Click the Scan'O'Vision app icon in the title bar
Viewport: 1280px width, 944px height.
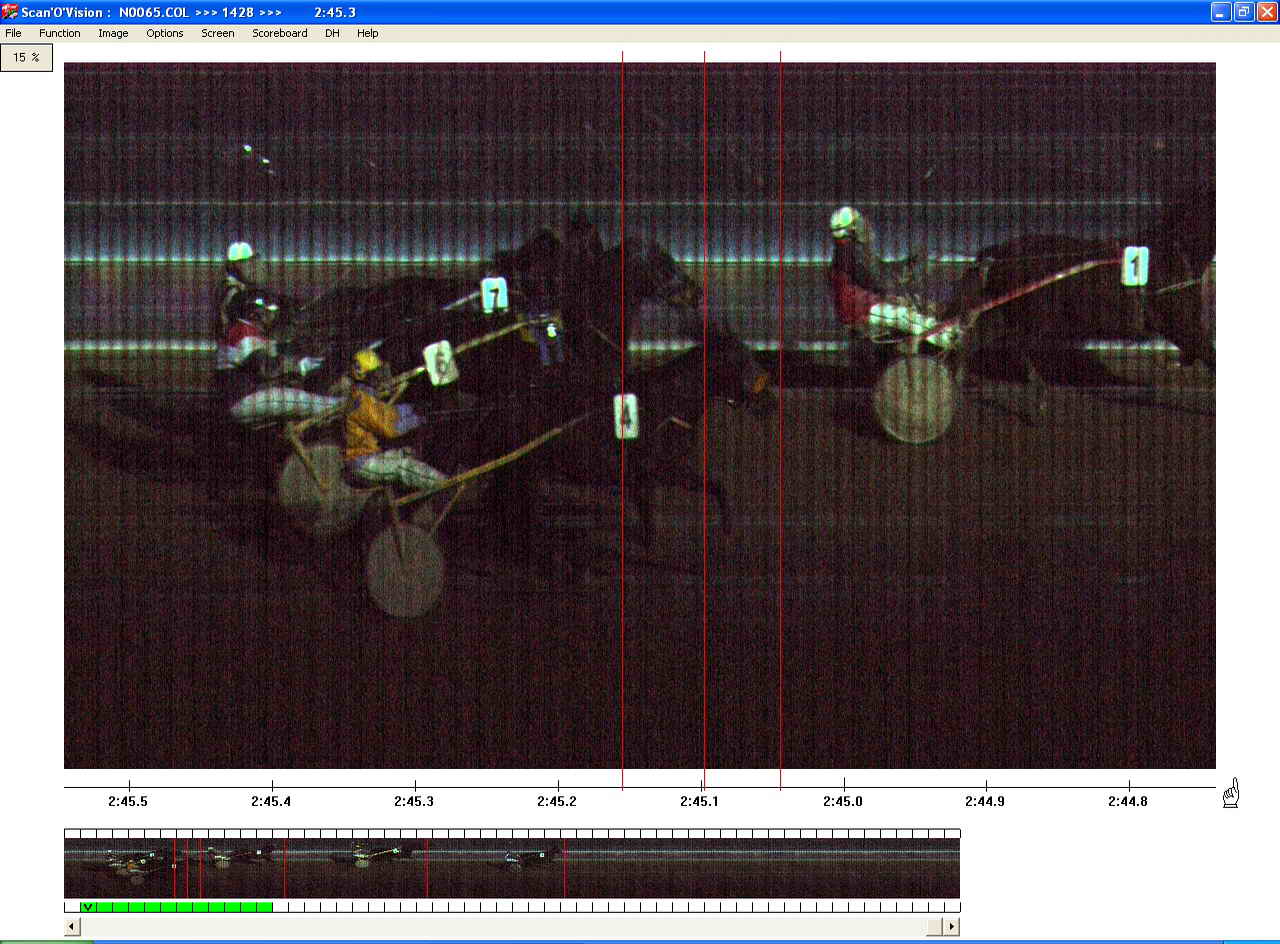10,12
